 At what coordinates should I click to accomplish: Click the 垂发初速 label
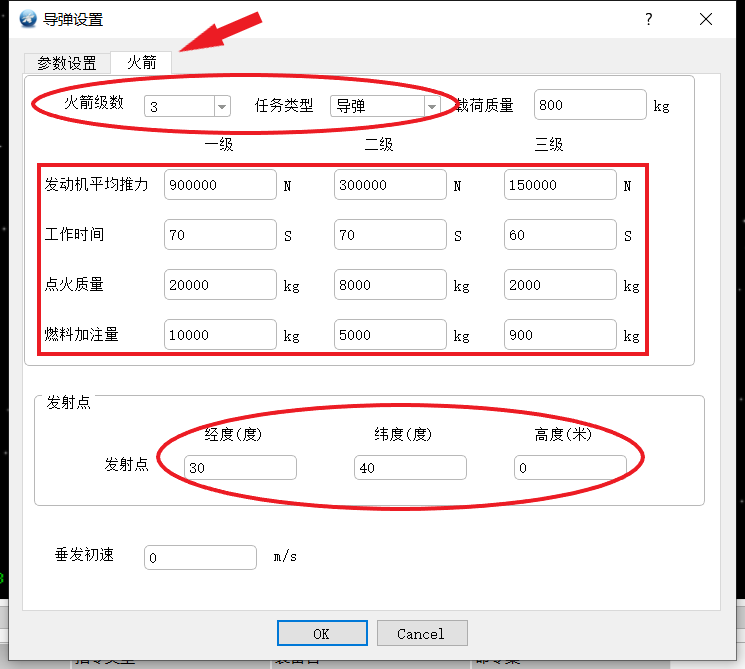tap(84, 554)
